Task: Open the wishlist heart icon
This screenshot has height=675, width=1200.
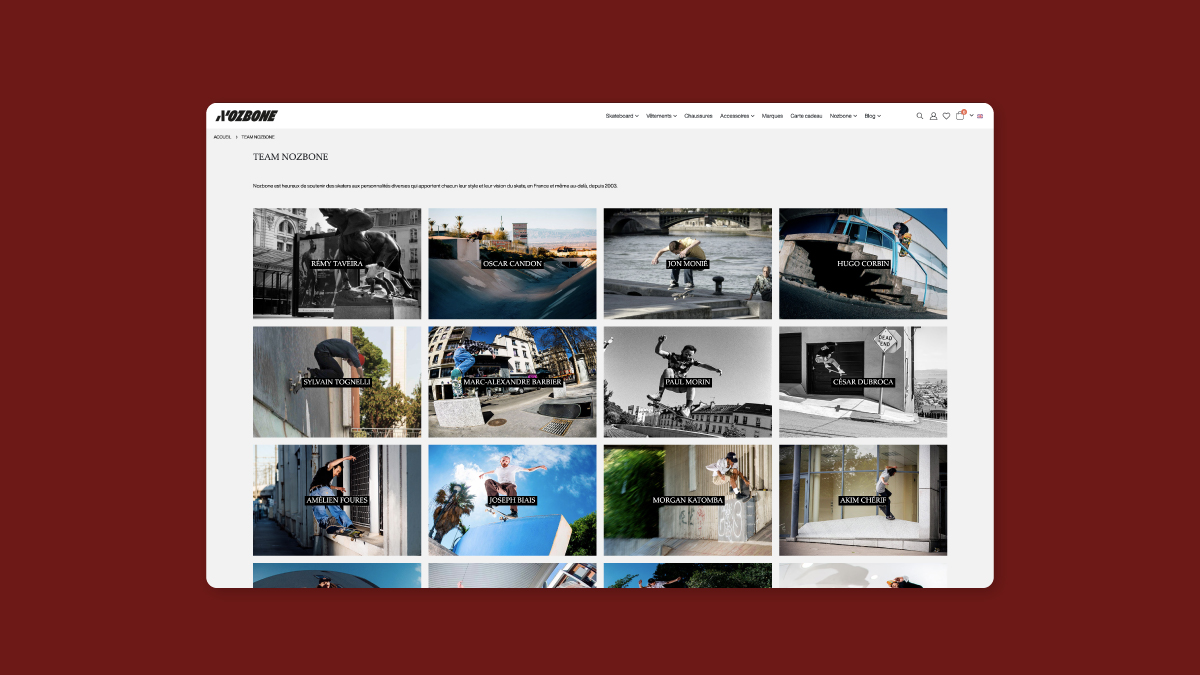Action: [946, 116]
